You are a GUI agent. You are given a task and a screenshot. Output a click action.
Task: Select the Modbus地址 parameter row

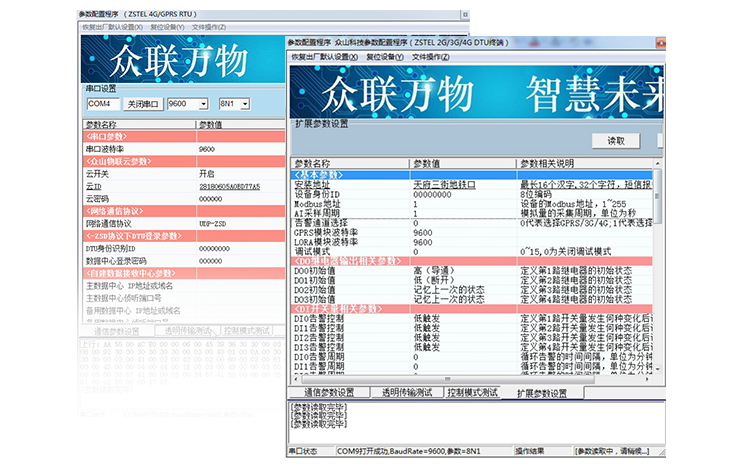click(471, 204)
